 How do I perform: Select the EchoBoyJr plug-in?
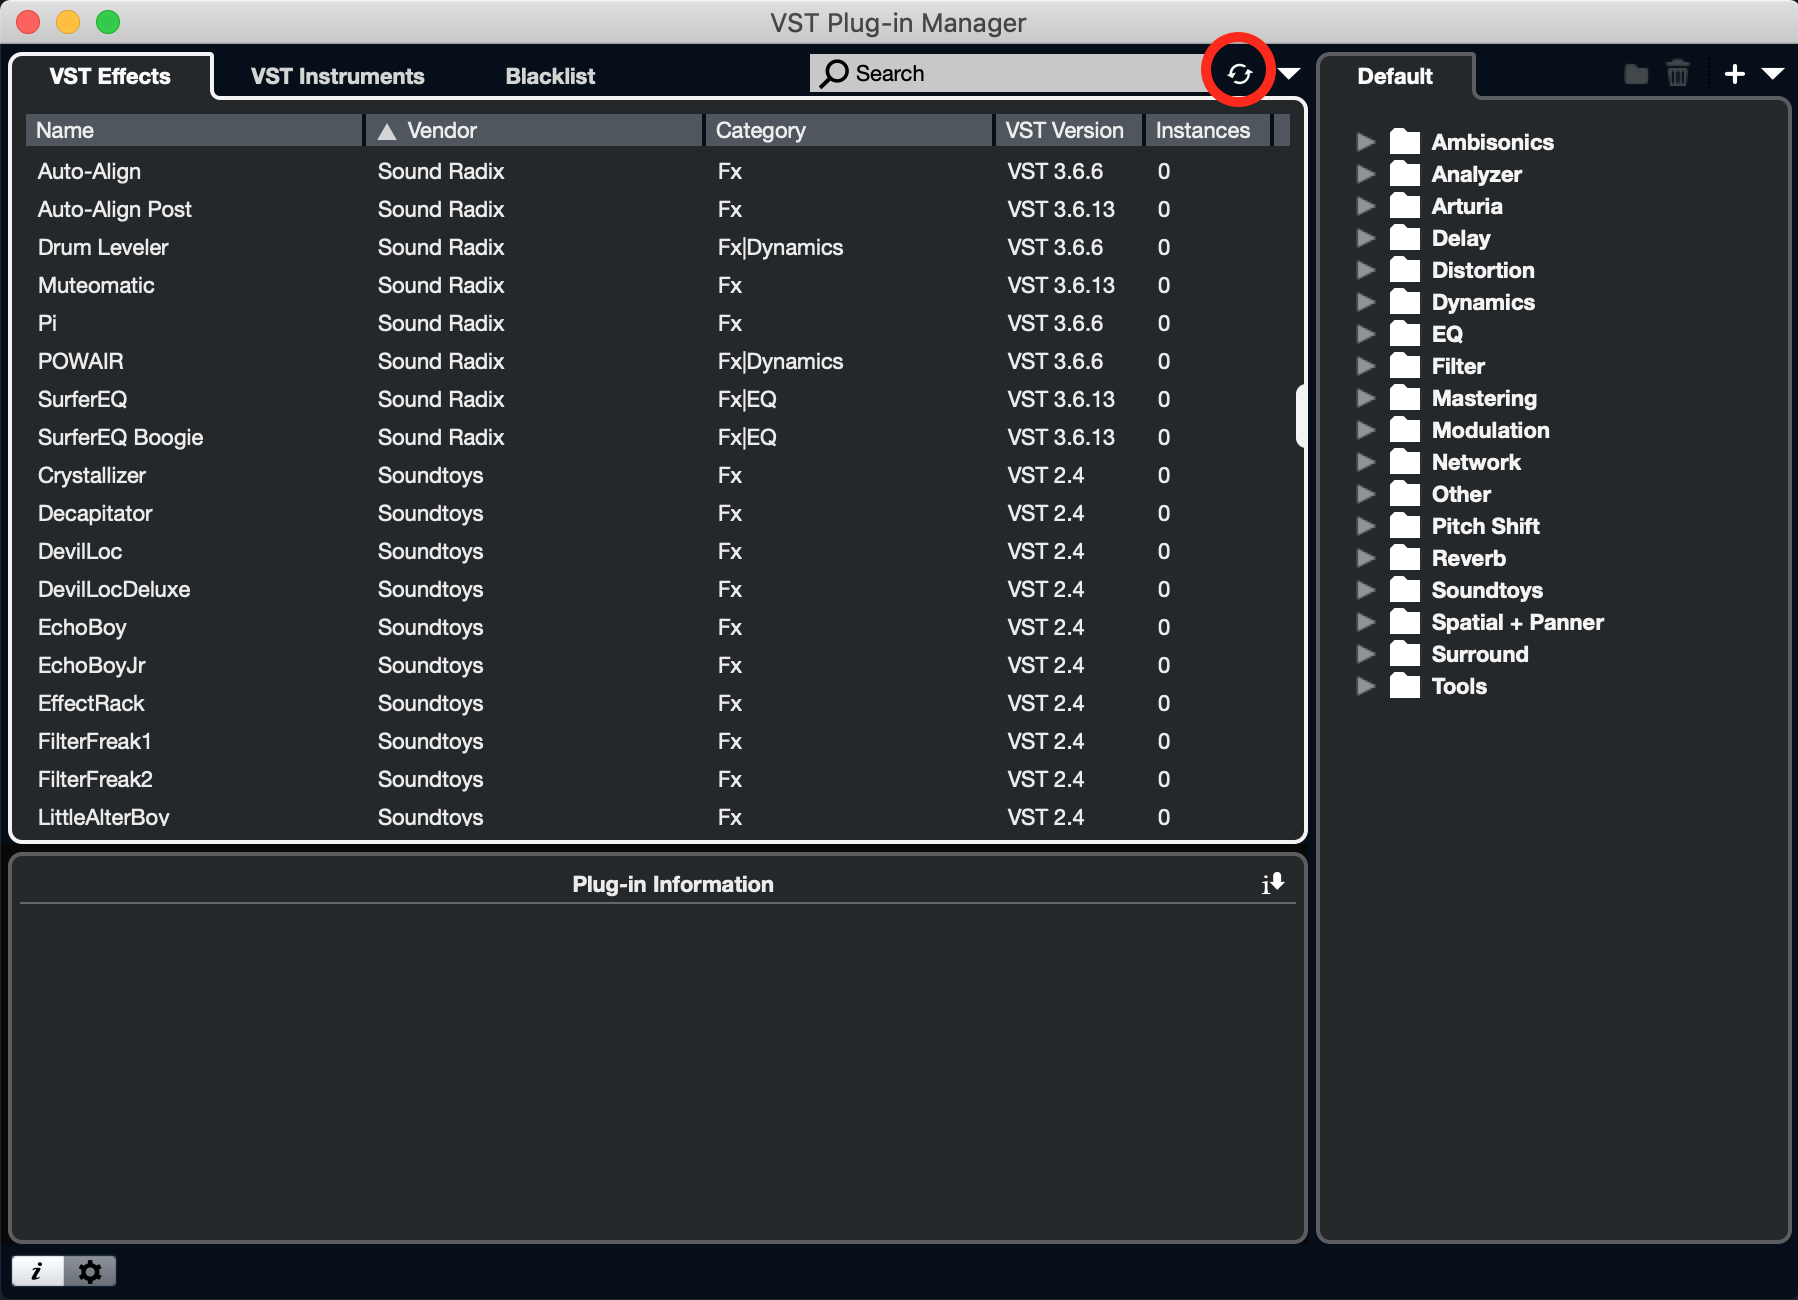658,665
